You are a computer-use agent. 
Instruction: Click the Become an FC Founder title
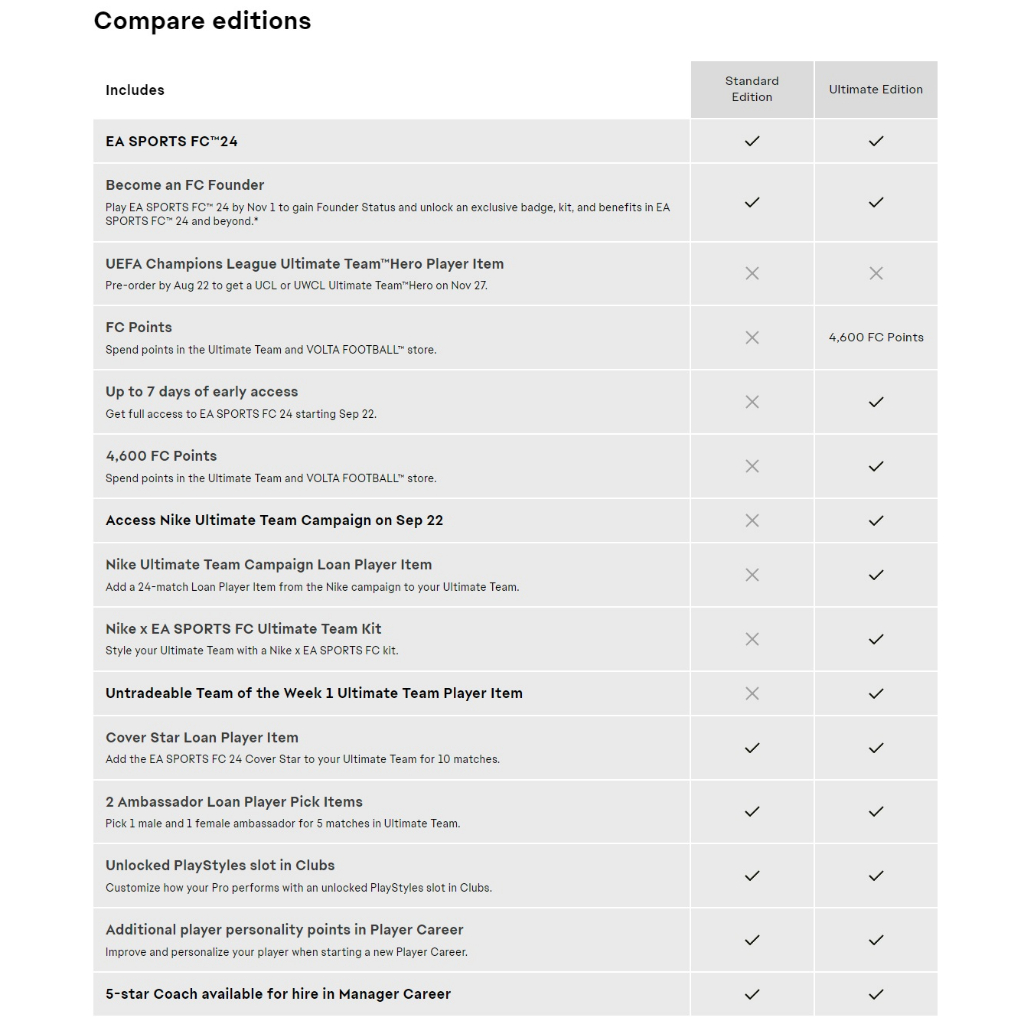pyautogui.click(x=185, y=185)
